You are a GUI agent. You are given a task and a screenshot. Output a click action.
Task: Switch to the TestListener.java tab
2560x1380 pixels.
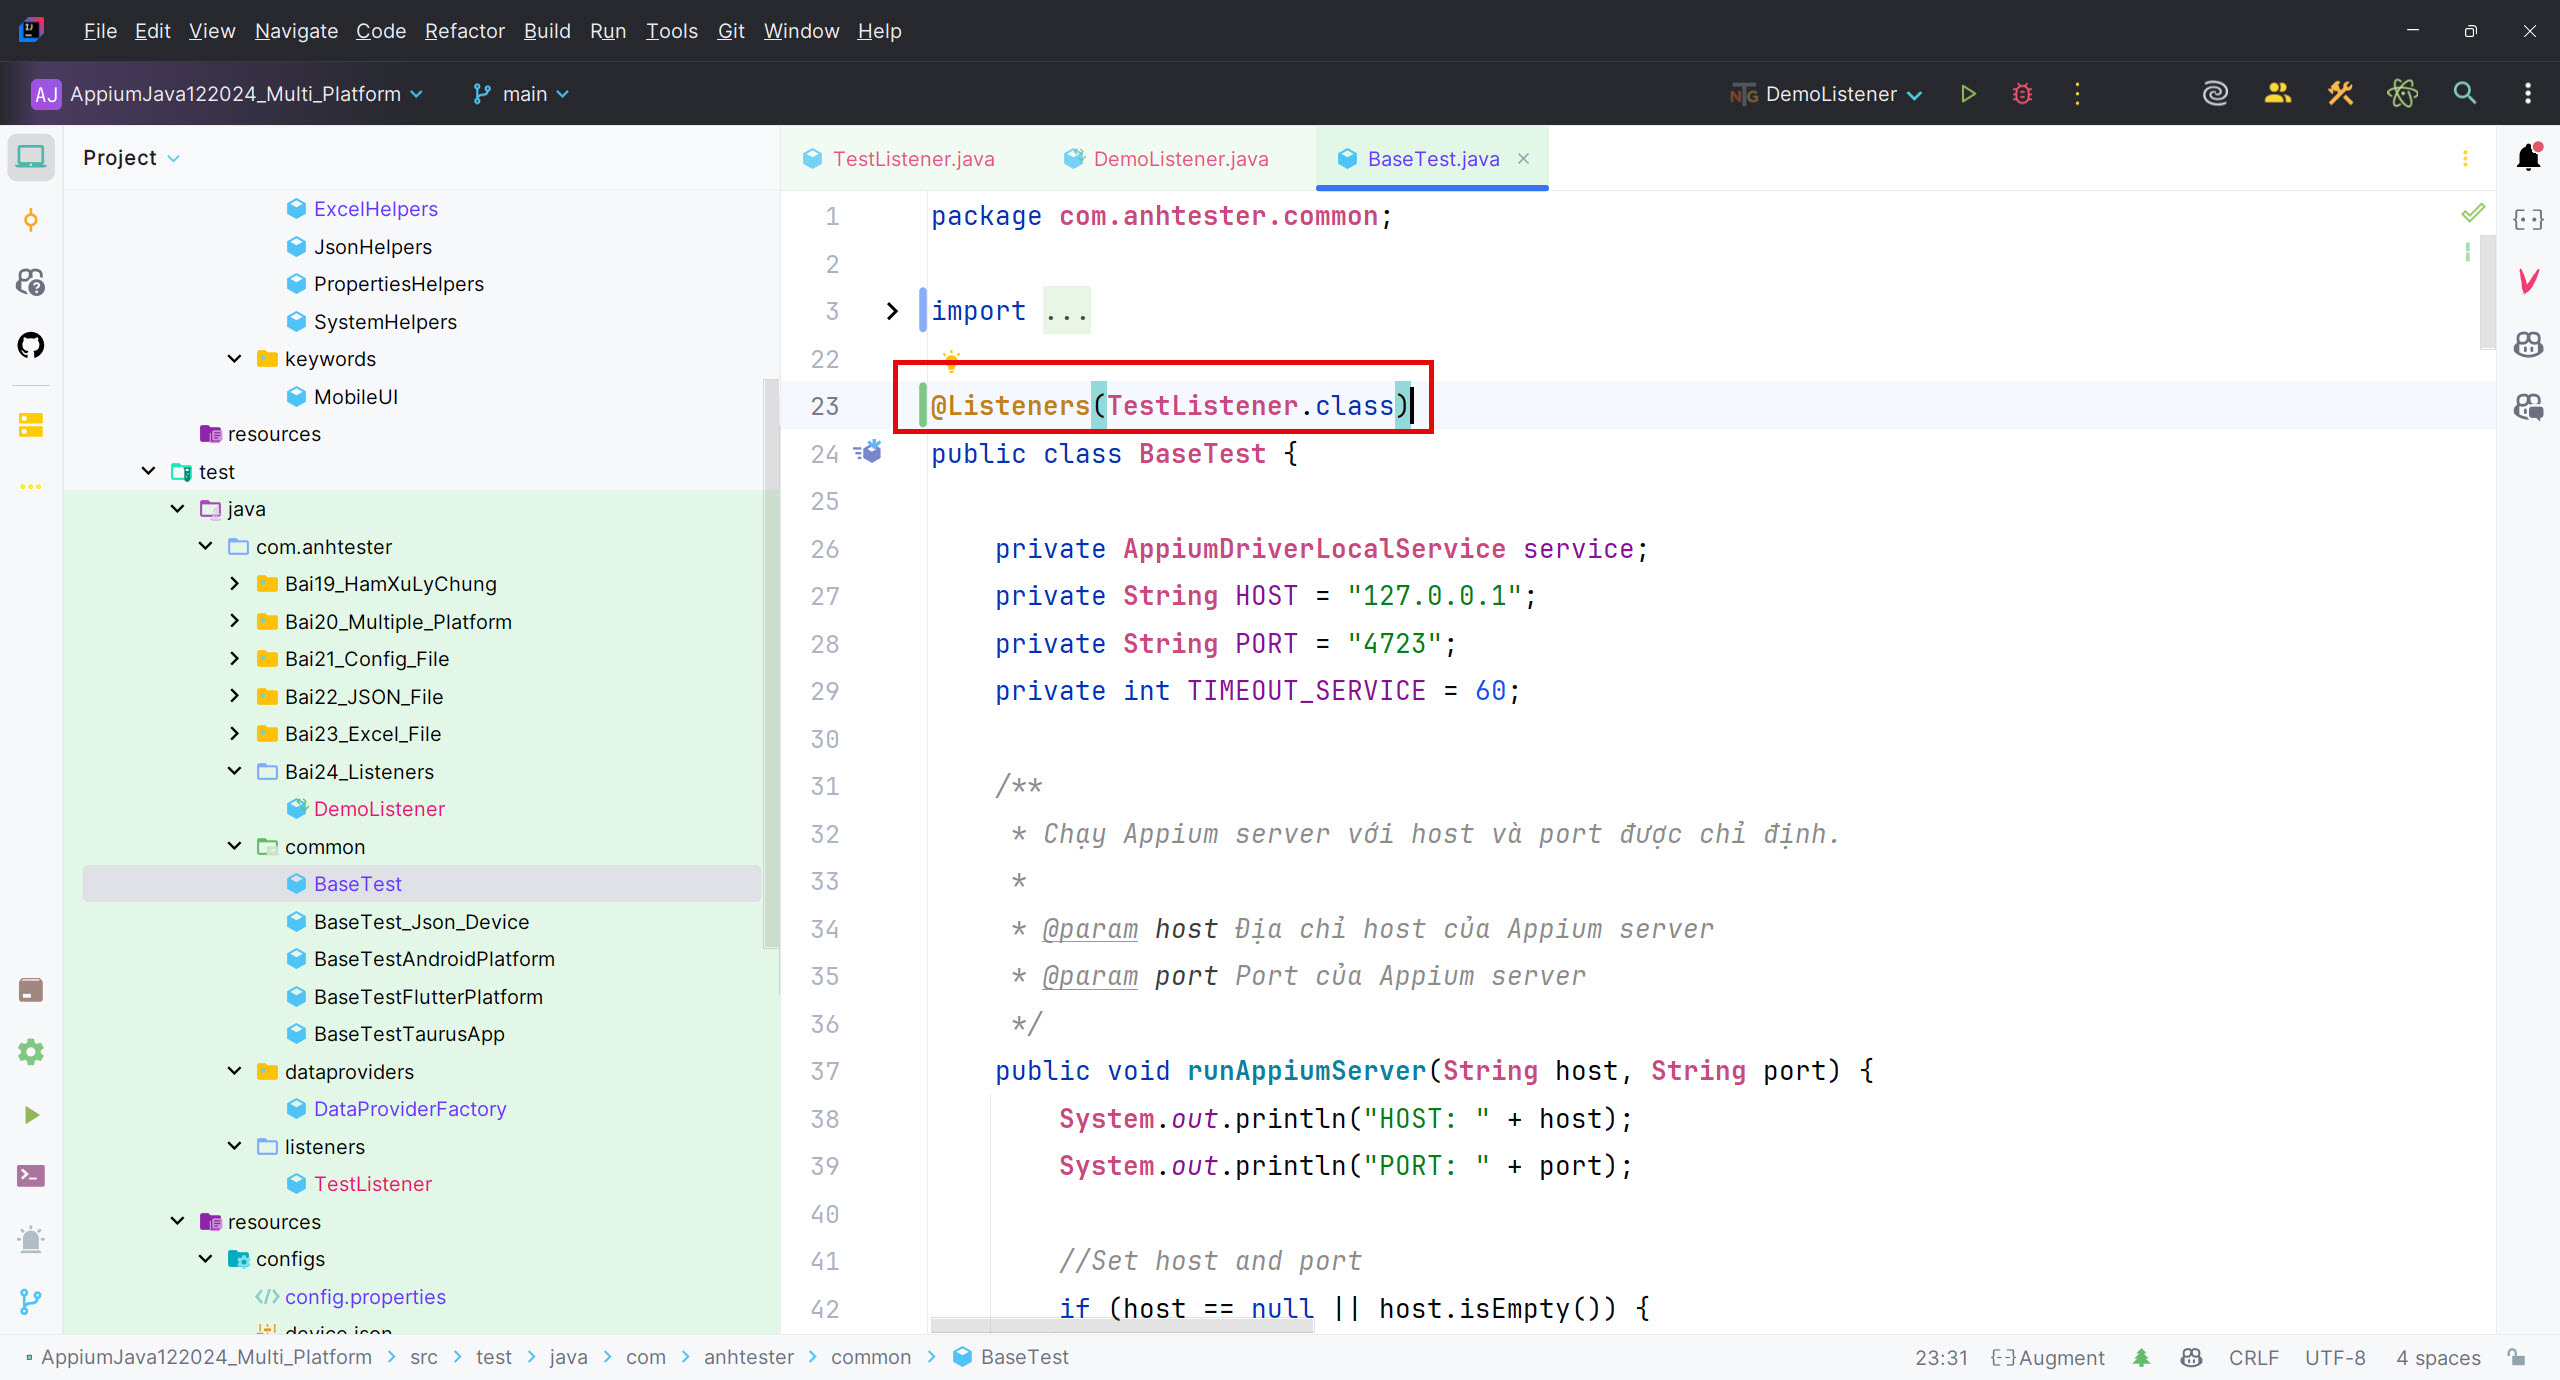tap(898, 159)
